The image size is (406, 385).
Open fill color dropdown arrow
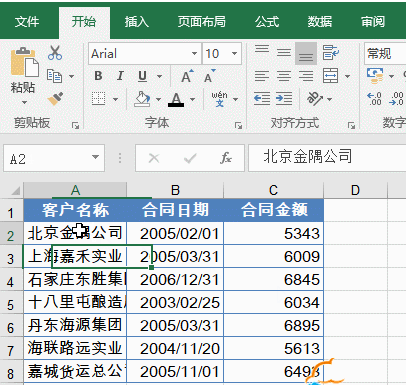(158, 99)
